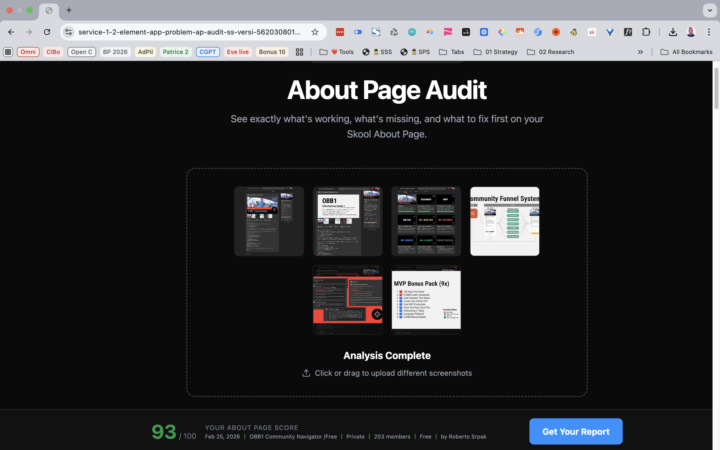This screenshot has height=450, width=720.
Task: Click the upload icon beside upload text
Action: point(306,373)
